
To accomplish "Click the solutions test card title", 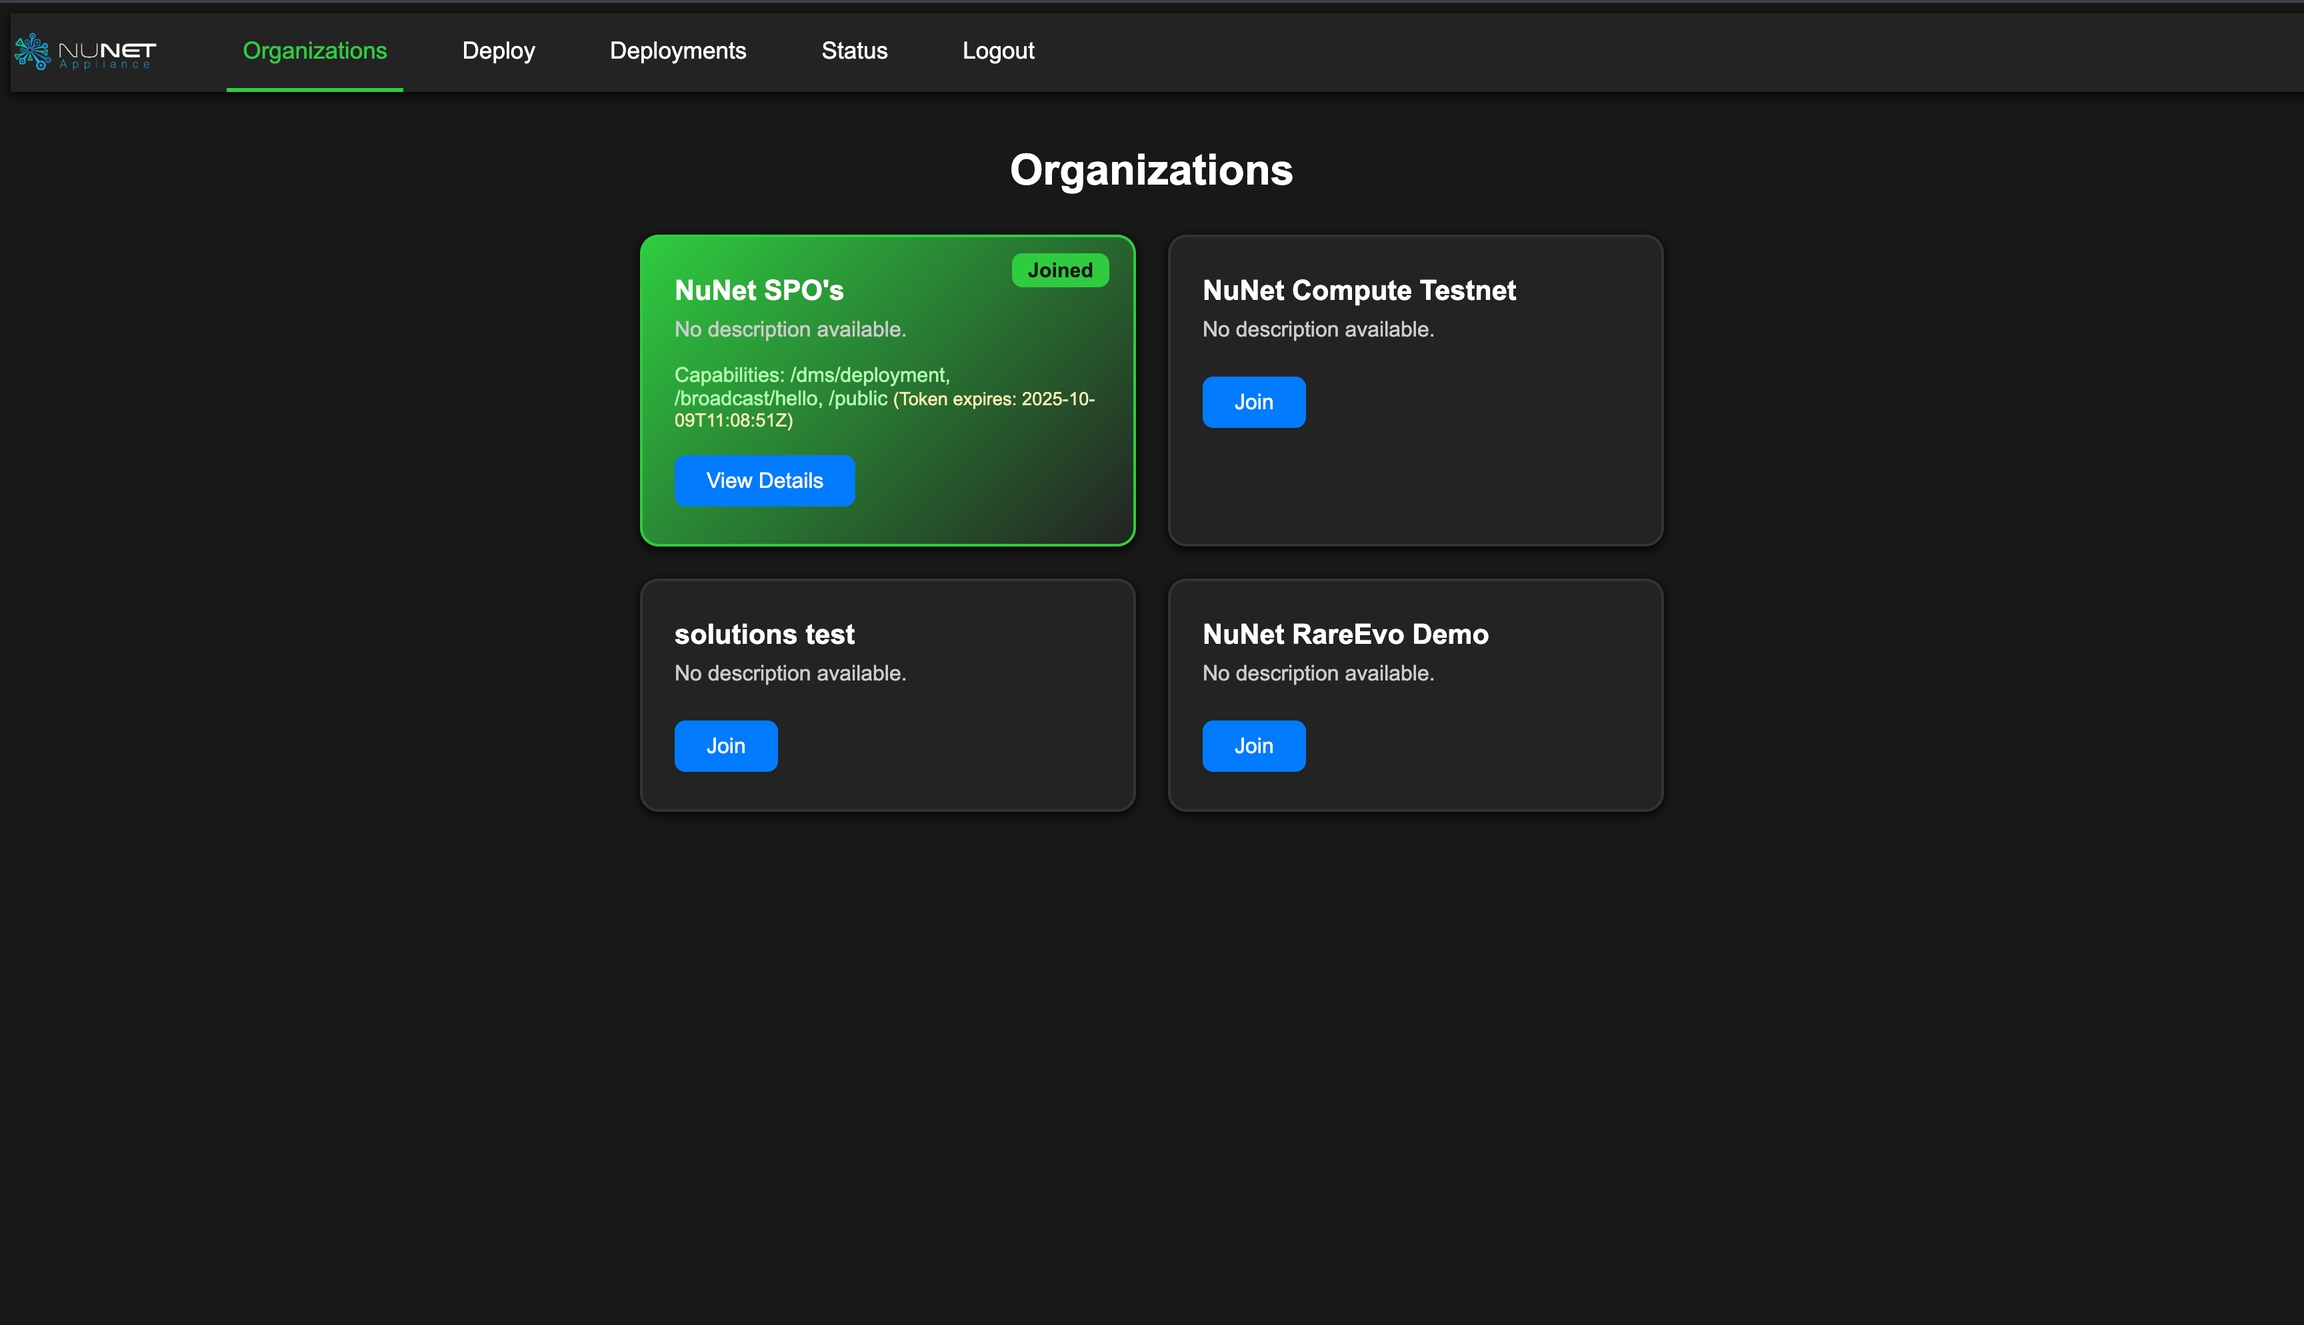I will click(x=764, y=635).
